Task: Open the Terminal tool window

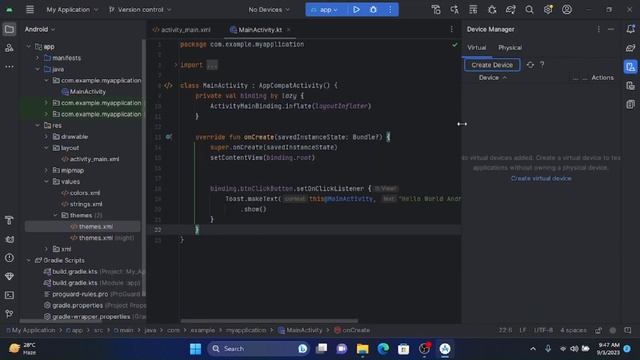Action: (9, 295)
